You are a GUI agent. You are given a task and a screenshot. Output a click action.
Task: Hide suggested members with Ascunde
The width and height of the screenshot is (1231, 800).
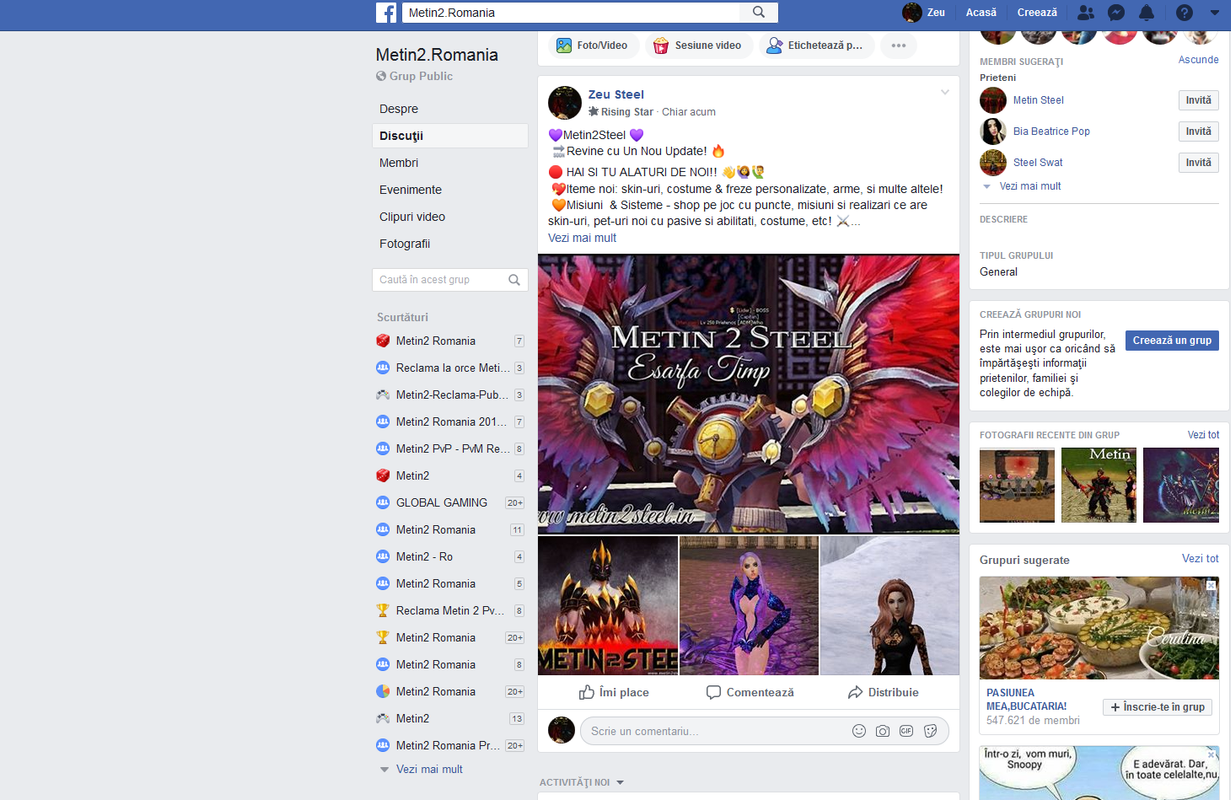(x=1198, y=60)
